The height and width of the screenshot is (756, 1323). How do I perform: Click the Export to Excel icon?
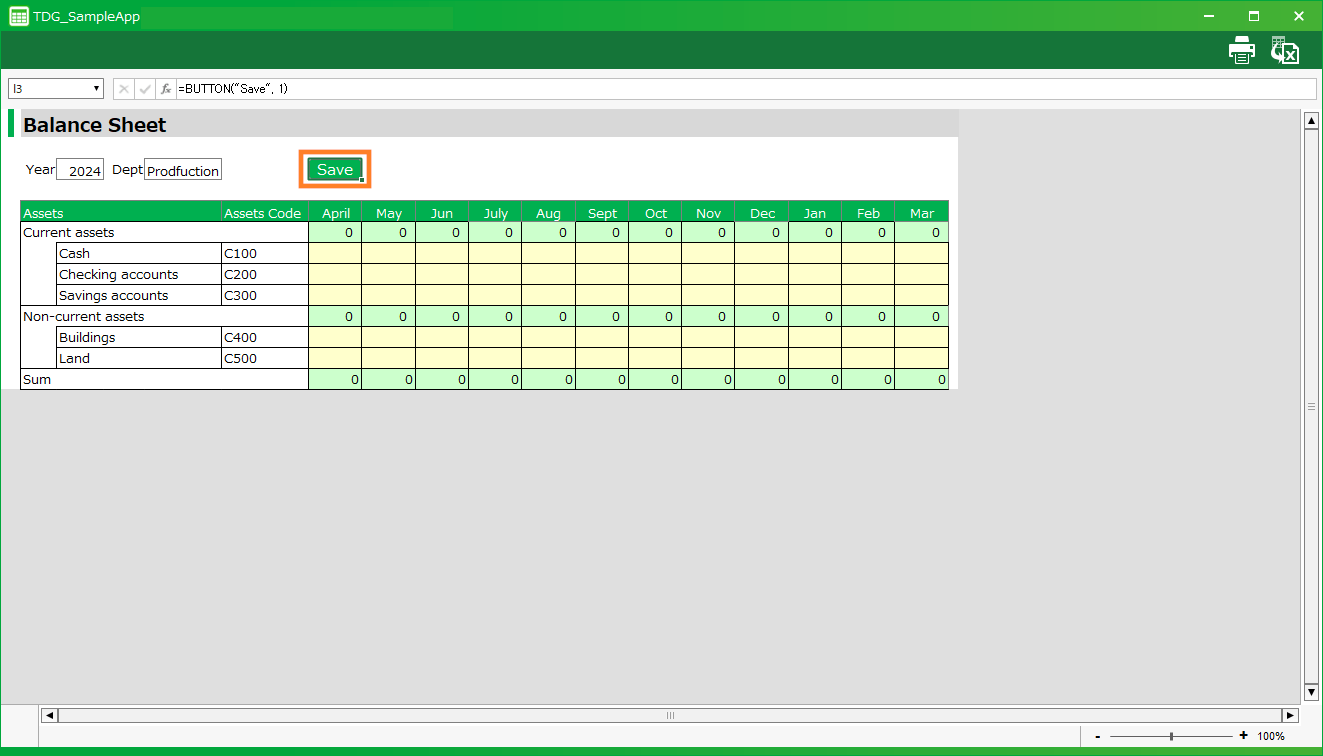click(1284, 51)
